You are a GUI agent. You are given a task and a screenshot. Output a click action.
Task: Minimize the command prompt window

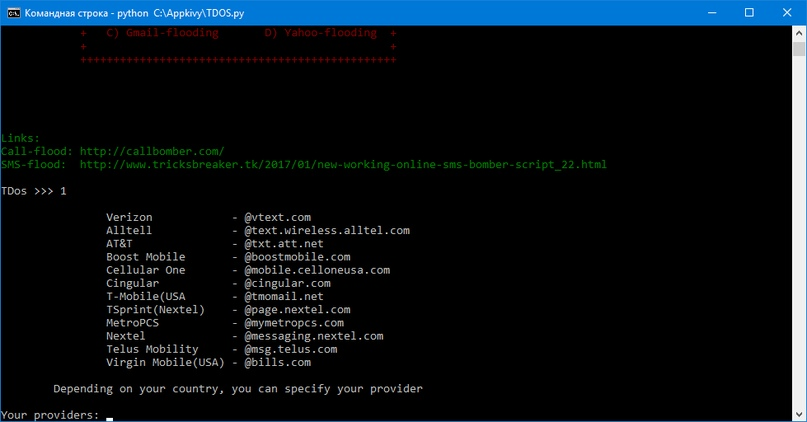(x=712, y=13)
